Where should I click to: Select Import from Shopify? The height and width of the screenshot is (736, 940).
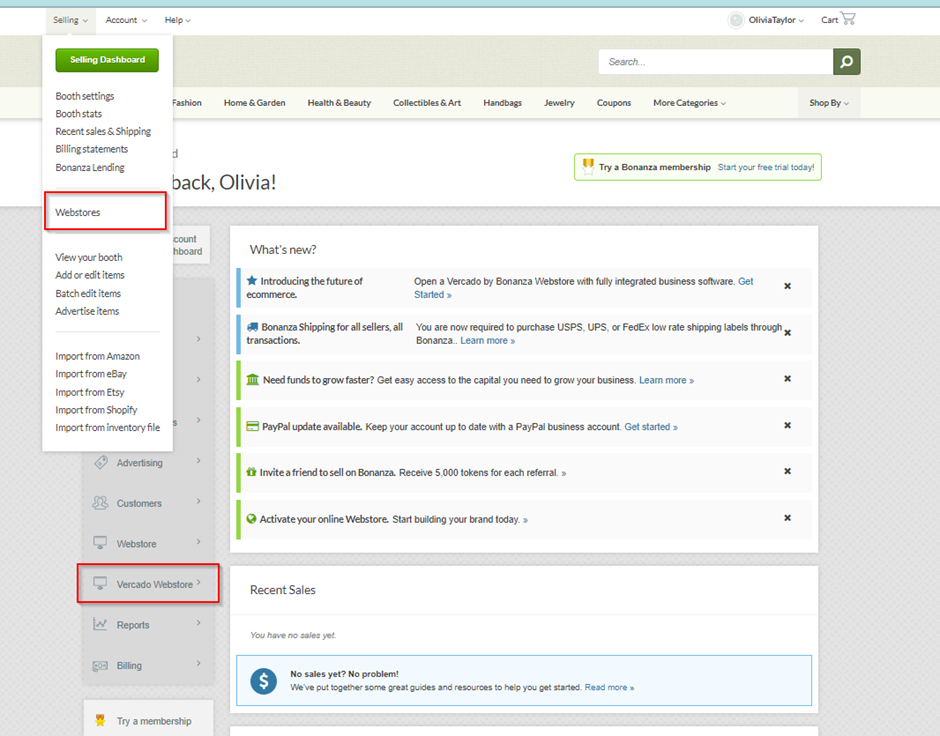[97, 410]
